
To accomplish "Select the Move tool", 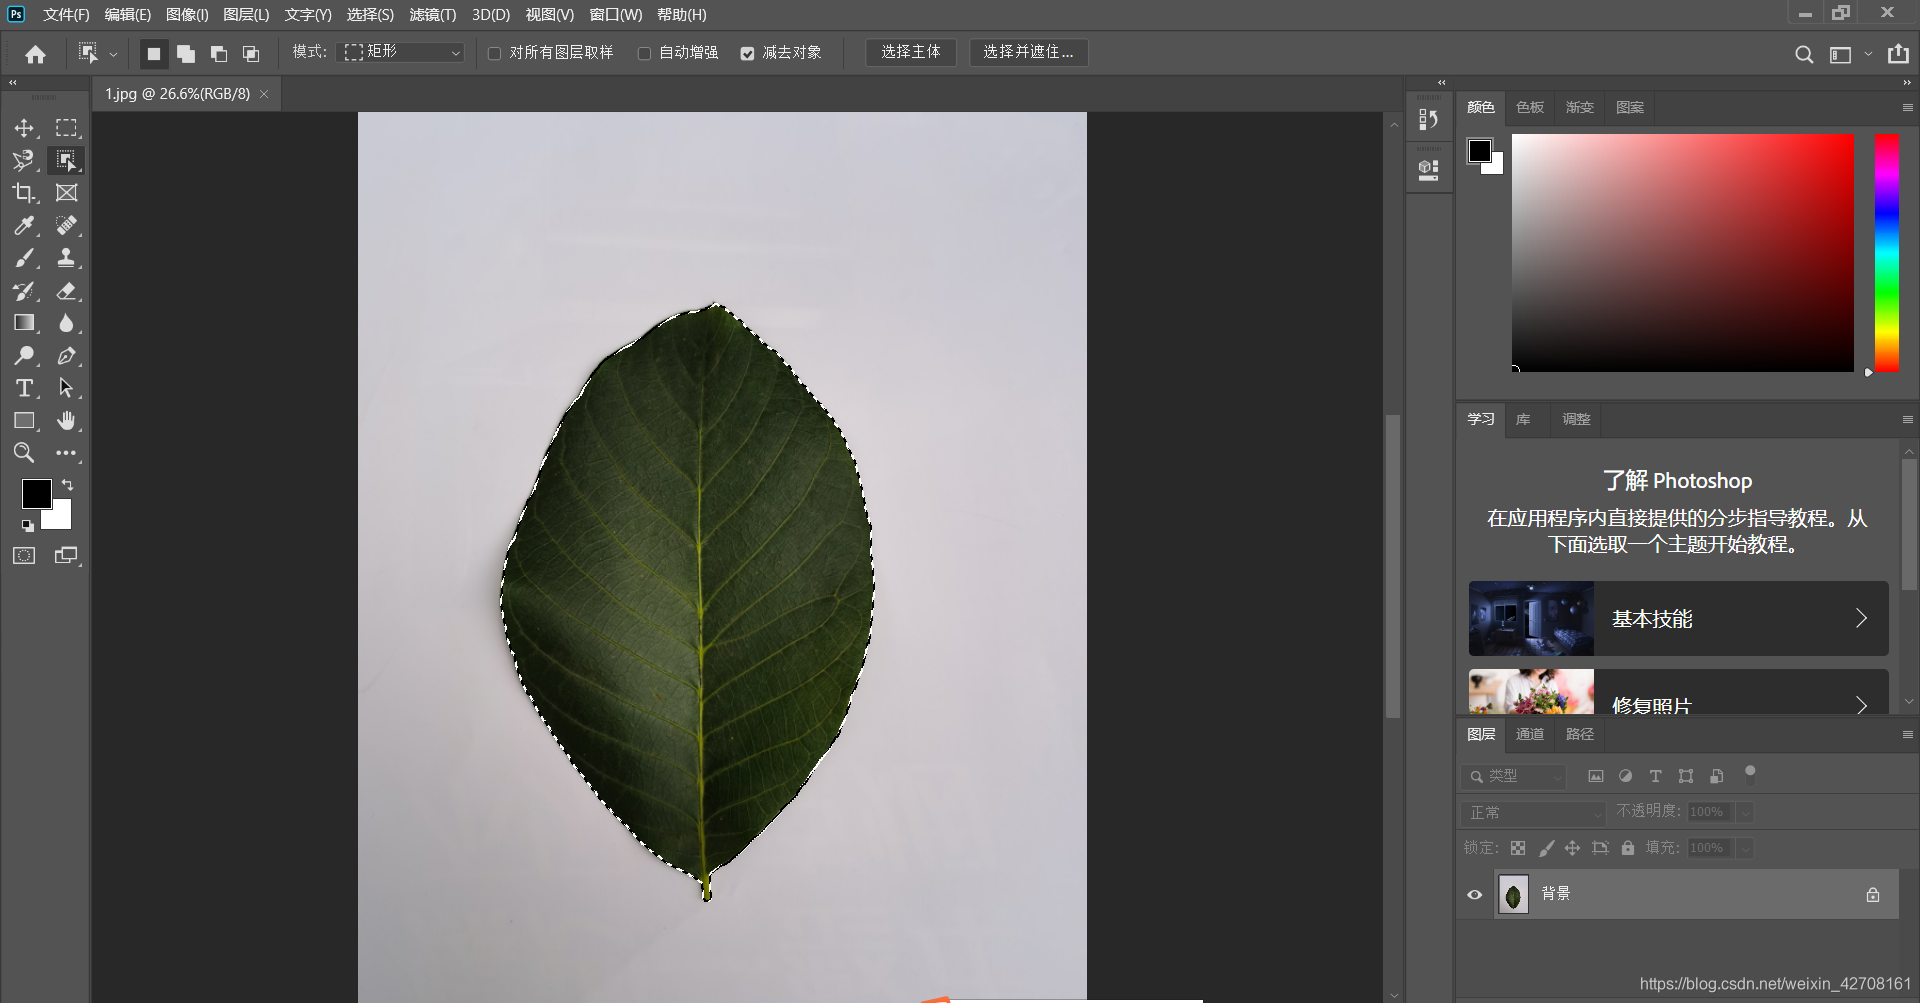I will pos(24,127).
